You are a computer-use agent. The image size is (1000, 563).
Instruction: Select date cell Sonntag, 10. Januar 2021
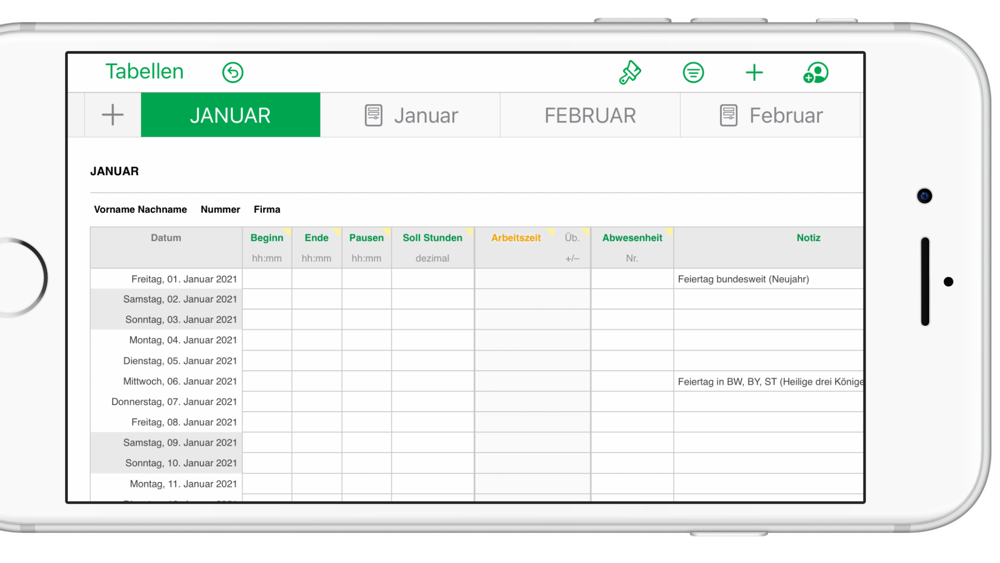point(166,463)
